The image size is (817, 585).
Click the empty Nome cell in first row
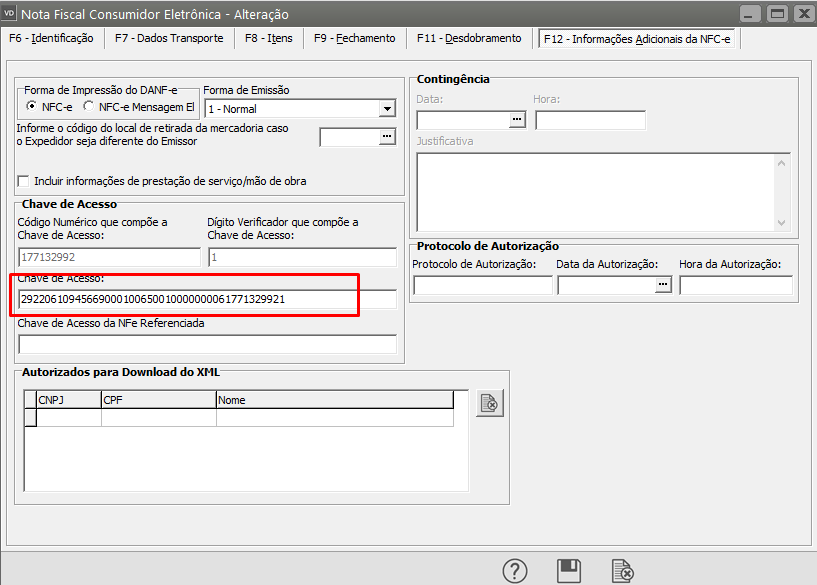coord(335,418)
